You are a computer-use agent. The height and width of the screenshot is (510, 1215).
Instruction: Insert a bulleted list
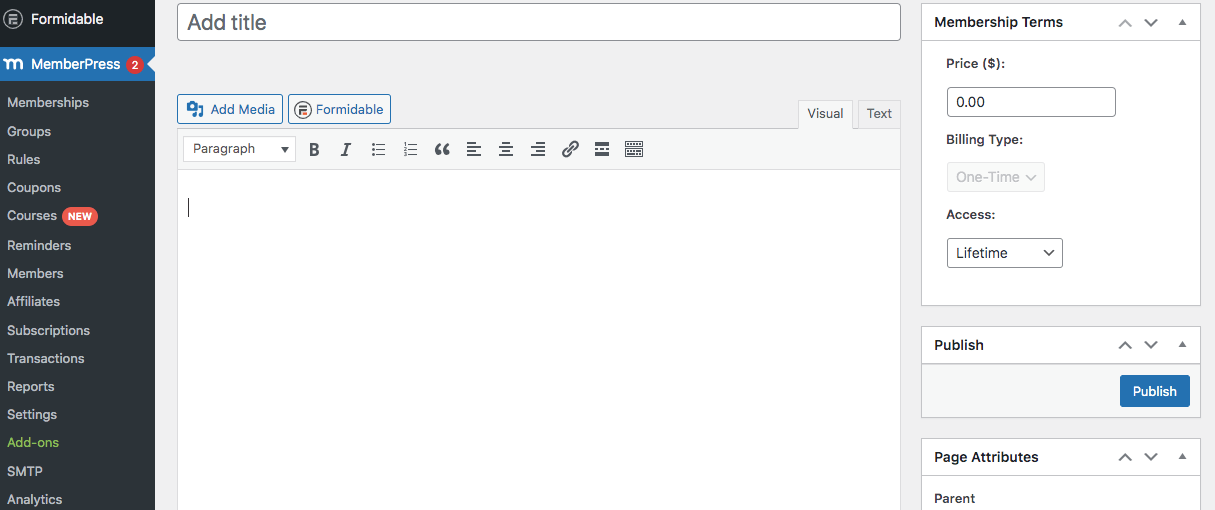pos(378,149)
